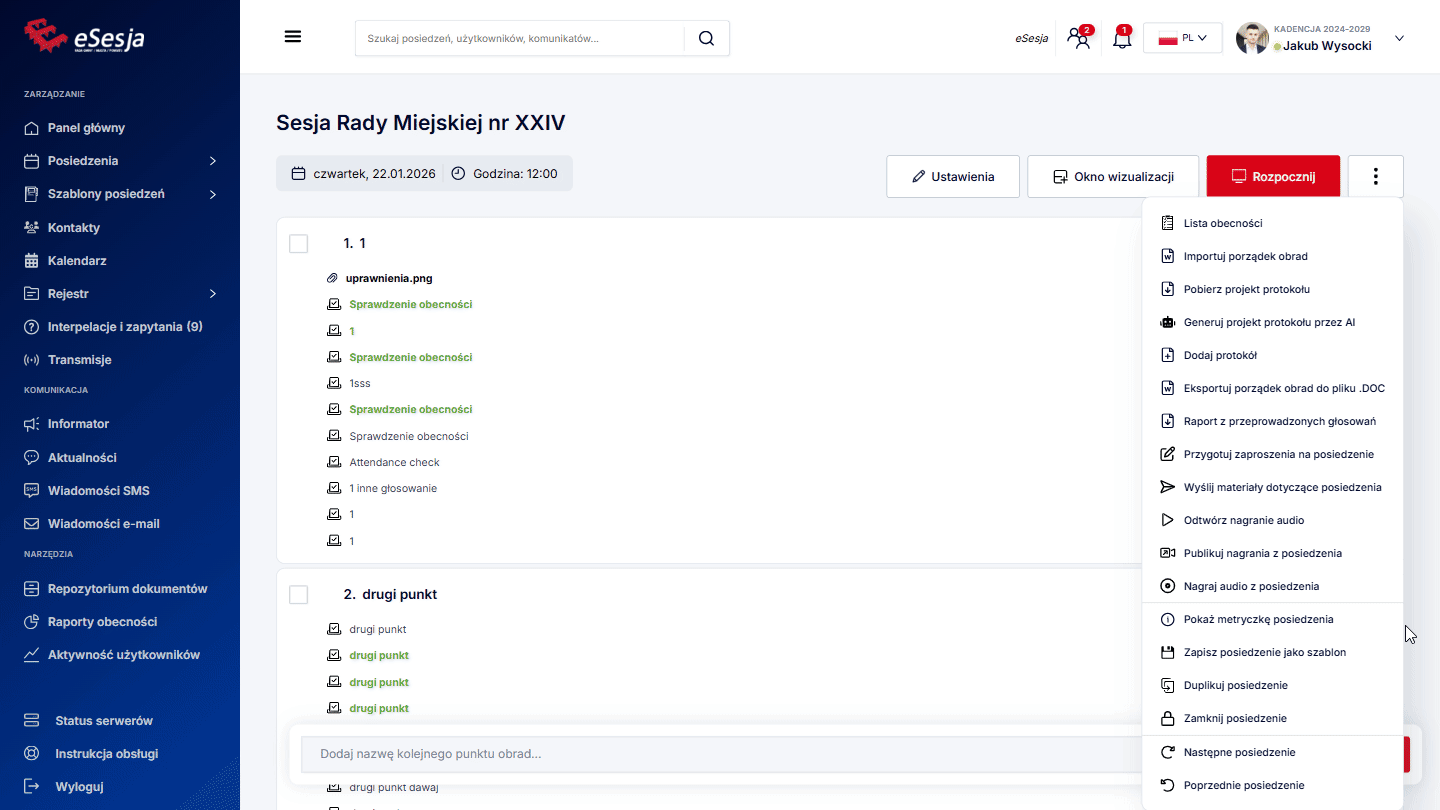
Task: Click the paperclip icon beside uprawnienia.png
Action: 333,278
